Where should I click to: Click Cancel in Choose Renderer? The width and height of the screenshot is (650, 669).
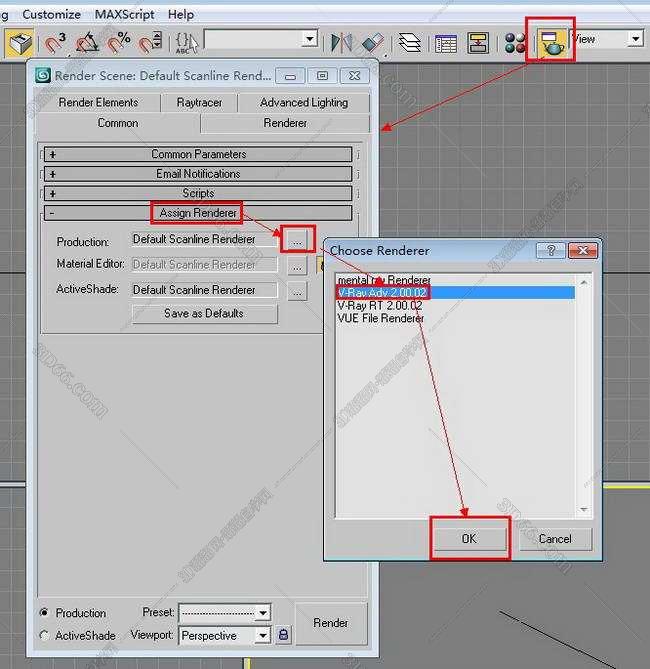(x=555, y=539)
